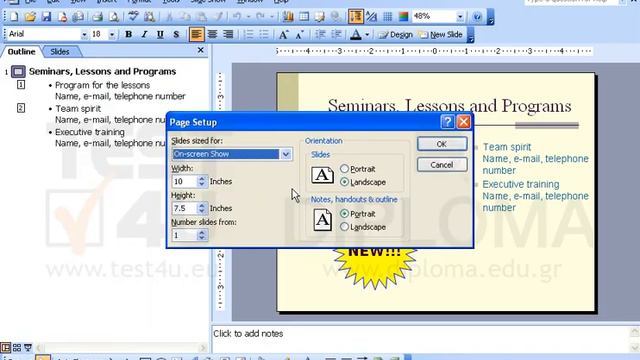
Task: Select slide 1 icon in the outline
Action: coord(18,72)
